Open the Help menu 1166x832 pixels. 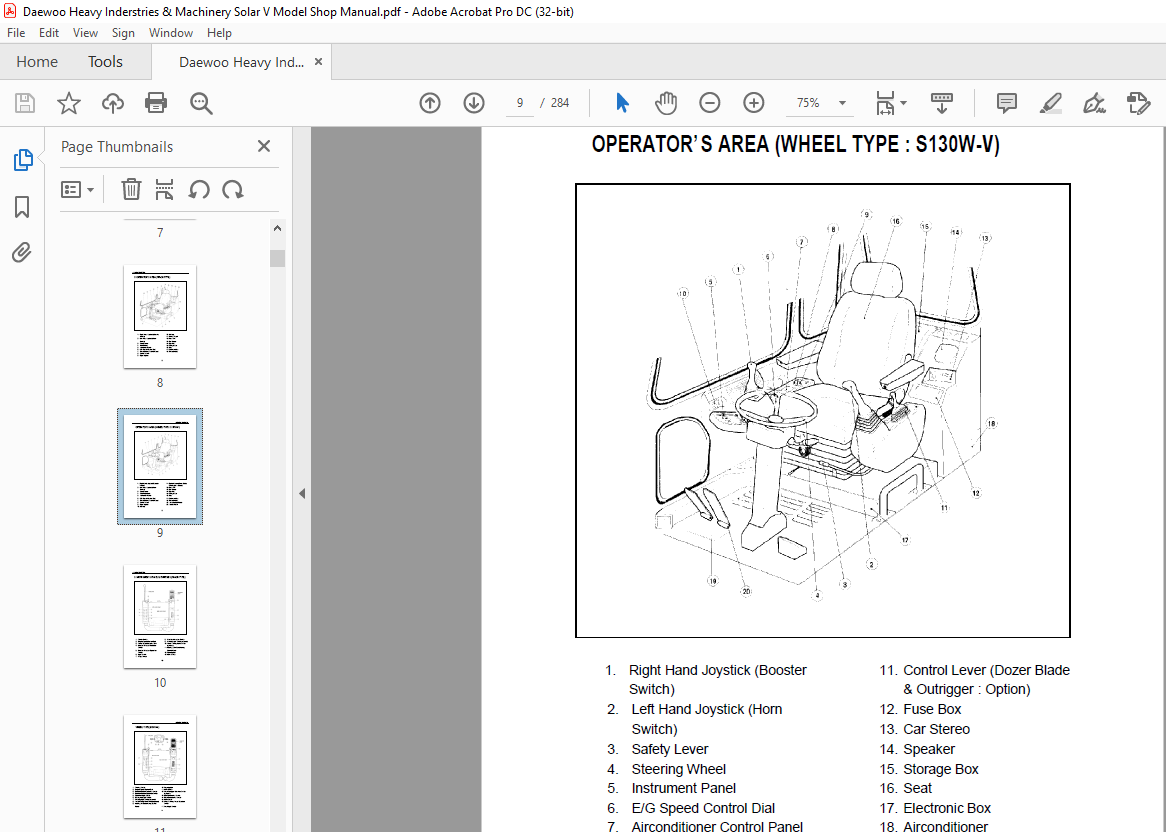pos(219,33)
